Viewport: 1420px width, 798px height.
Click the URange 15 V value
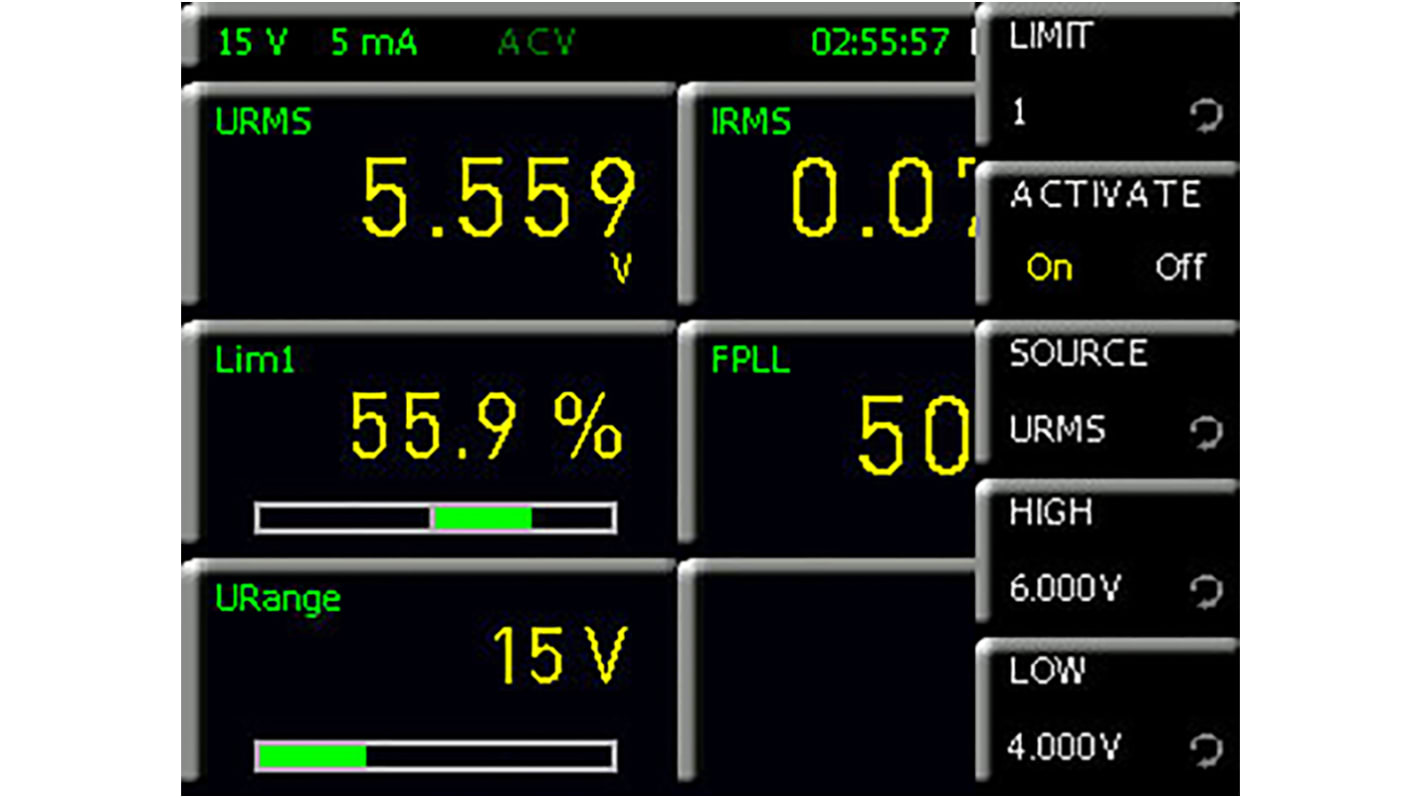(x=560, y=656)
